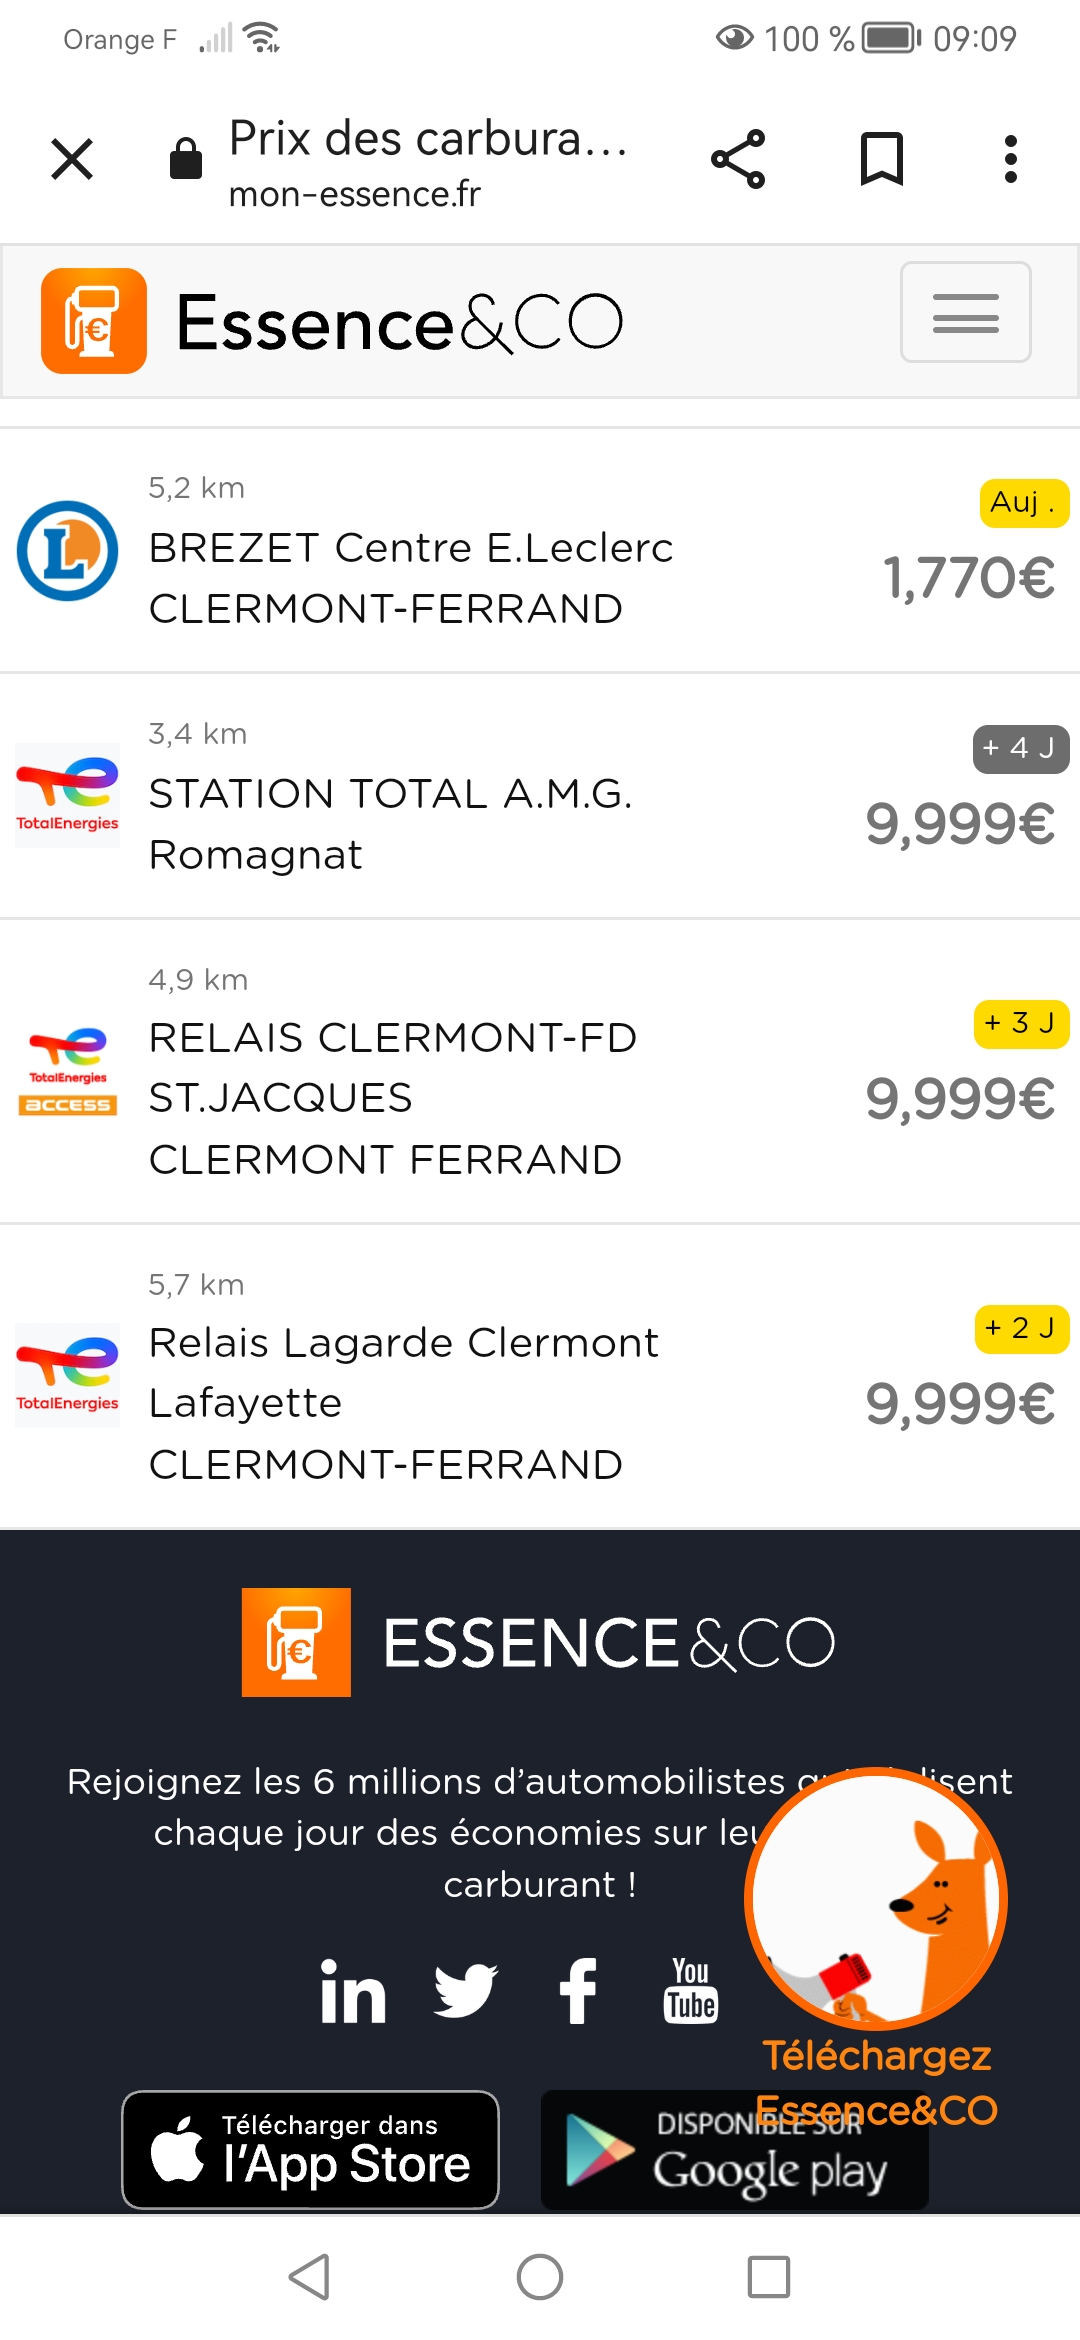Open the LinkedIn icon in footer
Screen dimensions: 1080x2340
point(353,1992)
